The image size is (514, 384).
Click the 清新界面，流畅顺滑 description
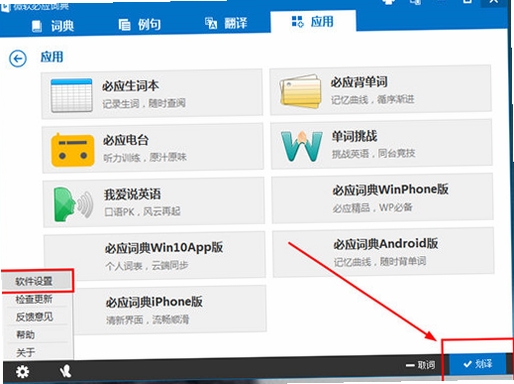pos(148,320)
